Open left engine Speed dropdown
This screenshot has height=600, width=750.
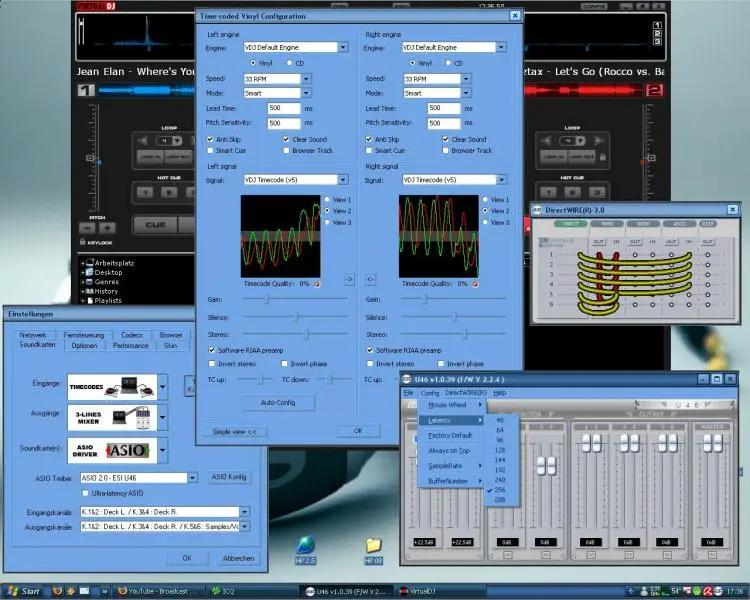click(x=305, y=78)
